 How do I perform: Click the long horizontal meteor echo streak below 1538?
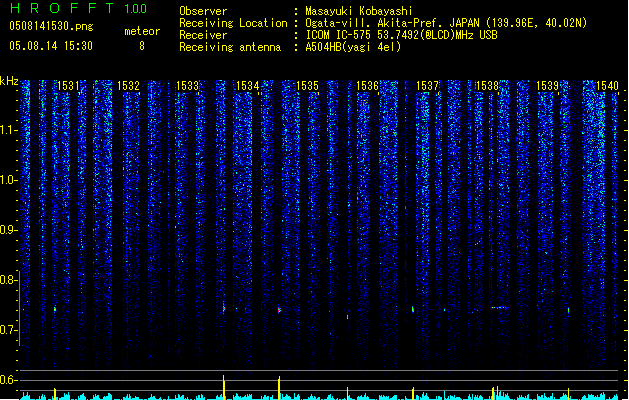(499, 308)
